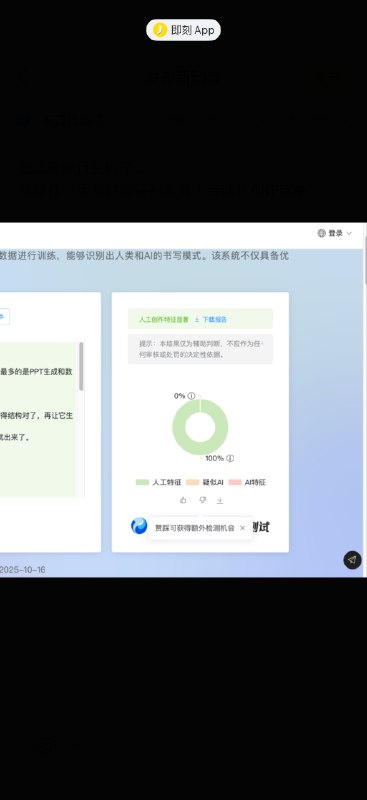Screen dimensions: 367x800
Task: Open the 登录 login link
Action: [335, 233]
